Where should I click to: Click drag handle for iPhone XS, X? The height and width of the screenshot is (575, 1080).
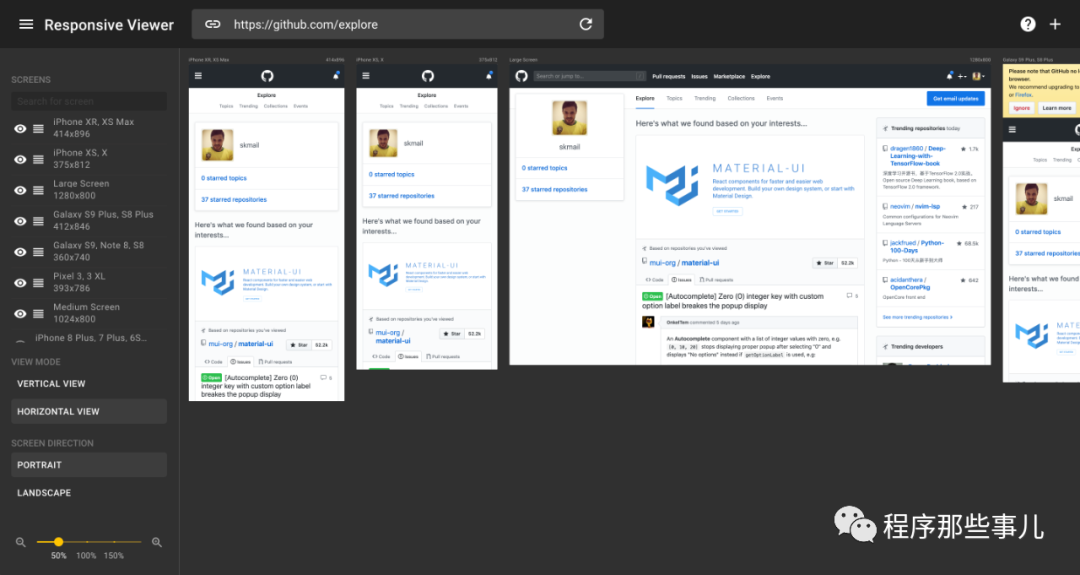click(x=39, y=160)
